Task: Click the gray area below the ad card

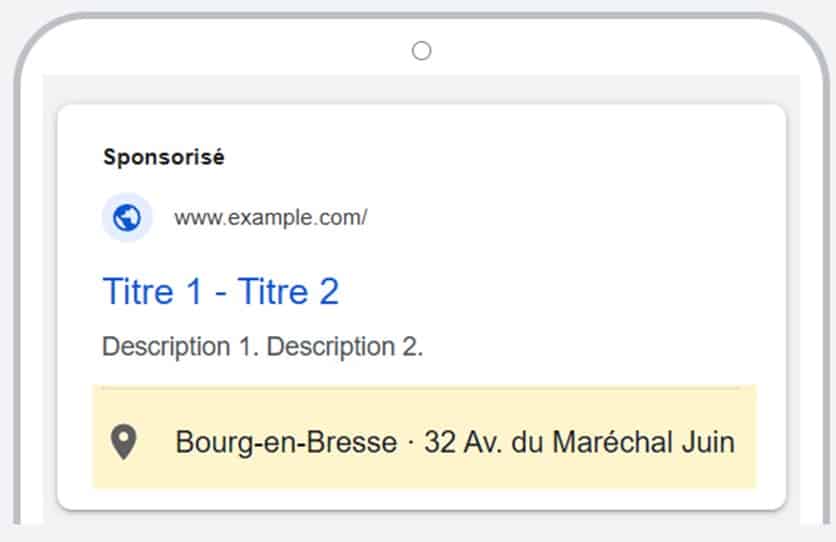Action: tap(421, 518)
